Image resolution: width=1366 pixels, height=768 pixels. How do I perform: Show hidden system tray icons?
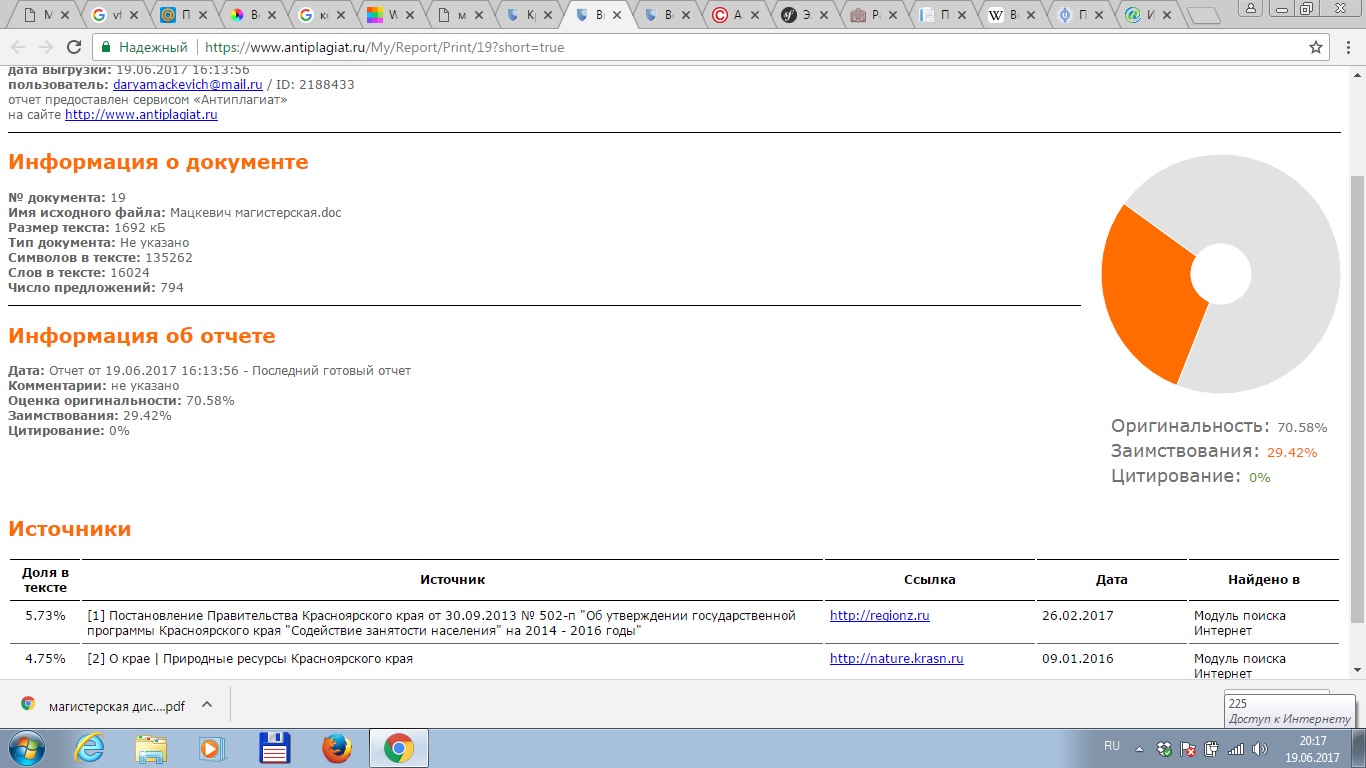coord(1139,748)
